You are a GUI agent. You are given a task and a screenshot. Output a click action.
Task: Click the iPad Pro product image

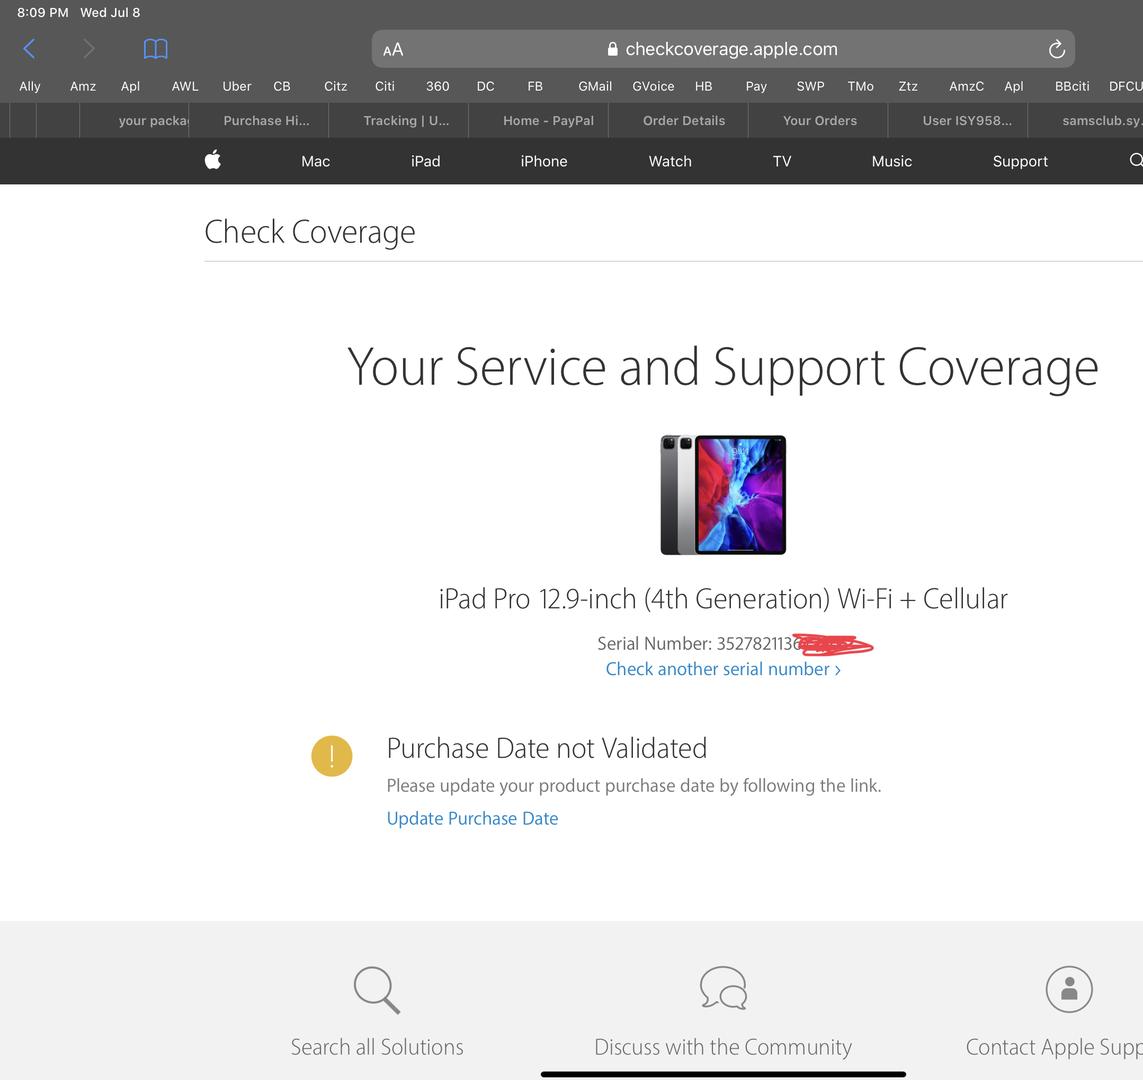(723, 495)
